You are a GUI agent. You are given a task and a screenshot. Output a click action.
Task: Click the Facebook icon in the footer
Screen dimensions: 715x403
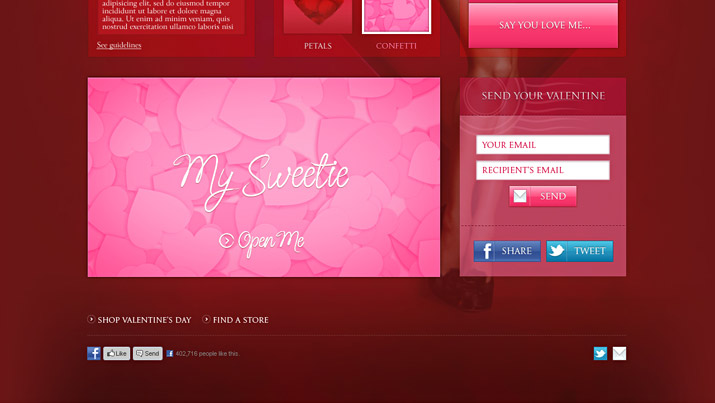coord(94,353)
